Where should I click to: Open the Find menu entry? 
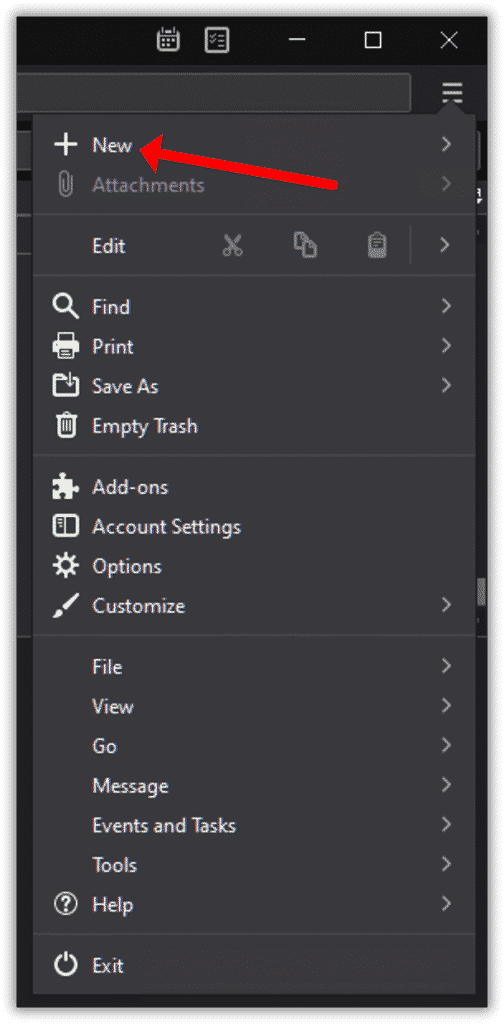(x=254, y=306)
